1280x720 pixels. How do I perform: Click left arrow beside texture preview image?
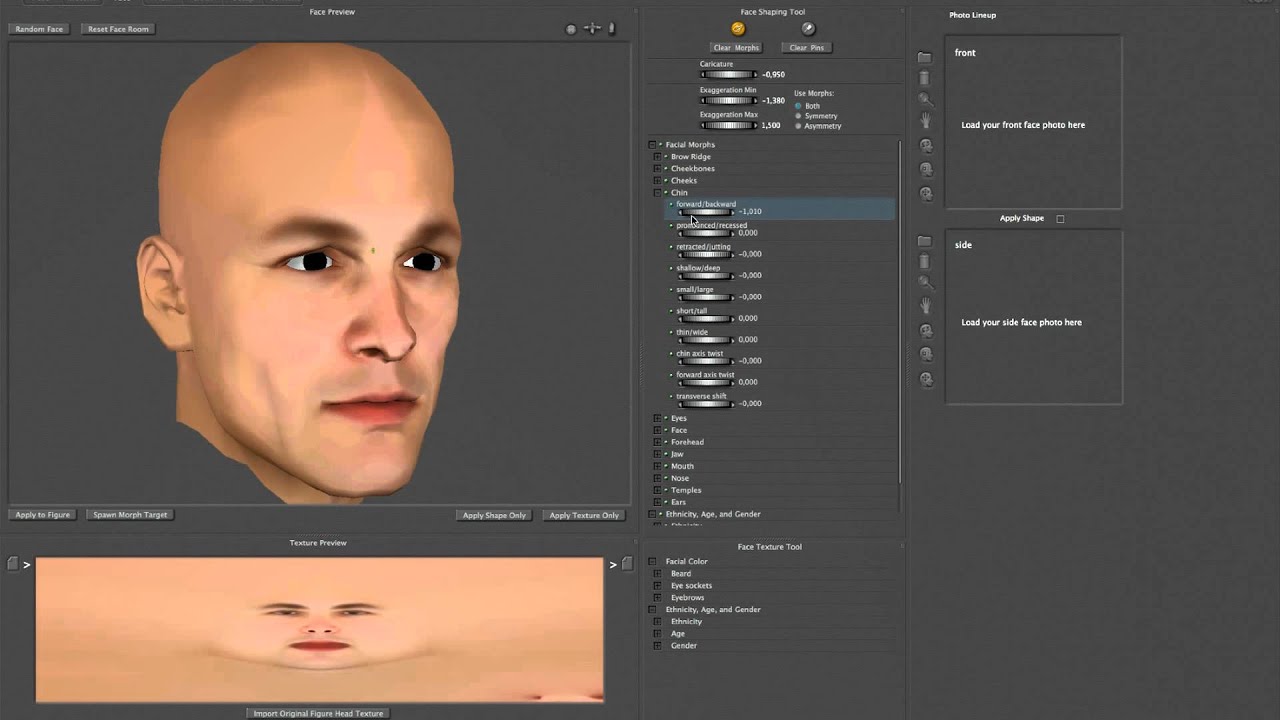coord(27,565)
